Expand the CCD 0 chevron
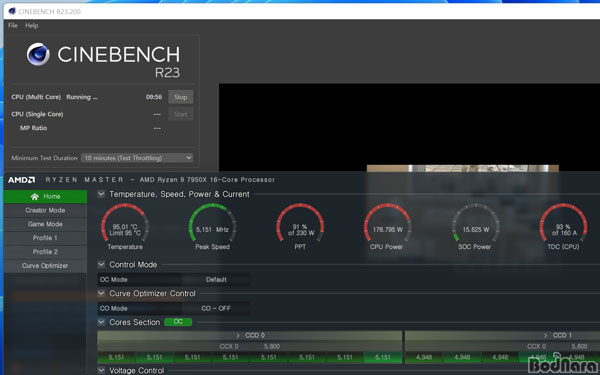600x375 pixels. pyautogui.click(x=238, y=335)
